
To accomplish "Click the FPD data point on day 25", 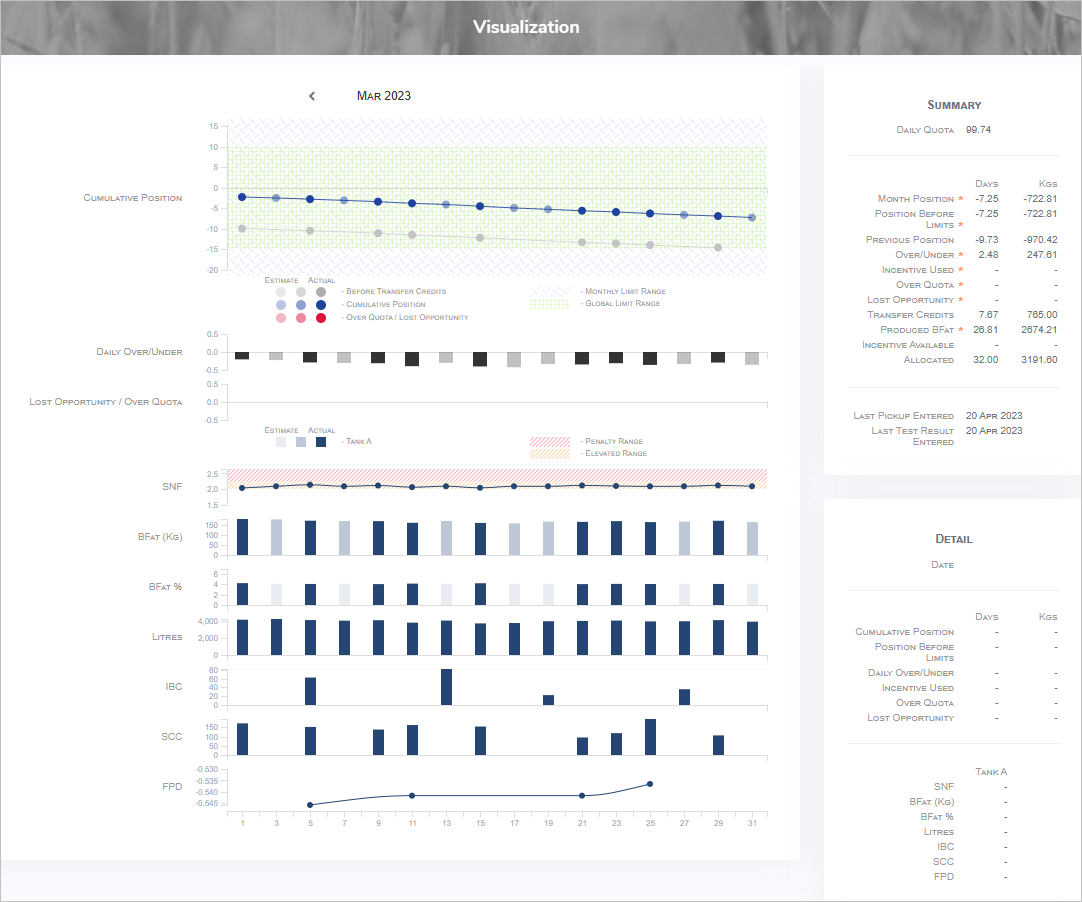I will (x=650, y=784).
